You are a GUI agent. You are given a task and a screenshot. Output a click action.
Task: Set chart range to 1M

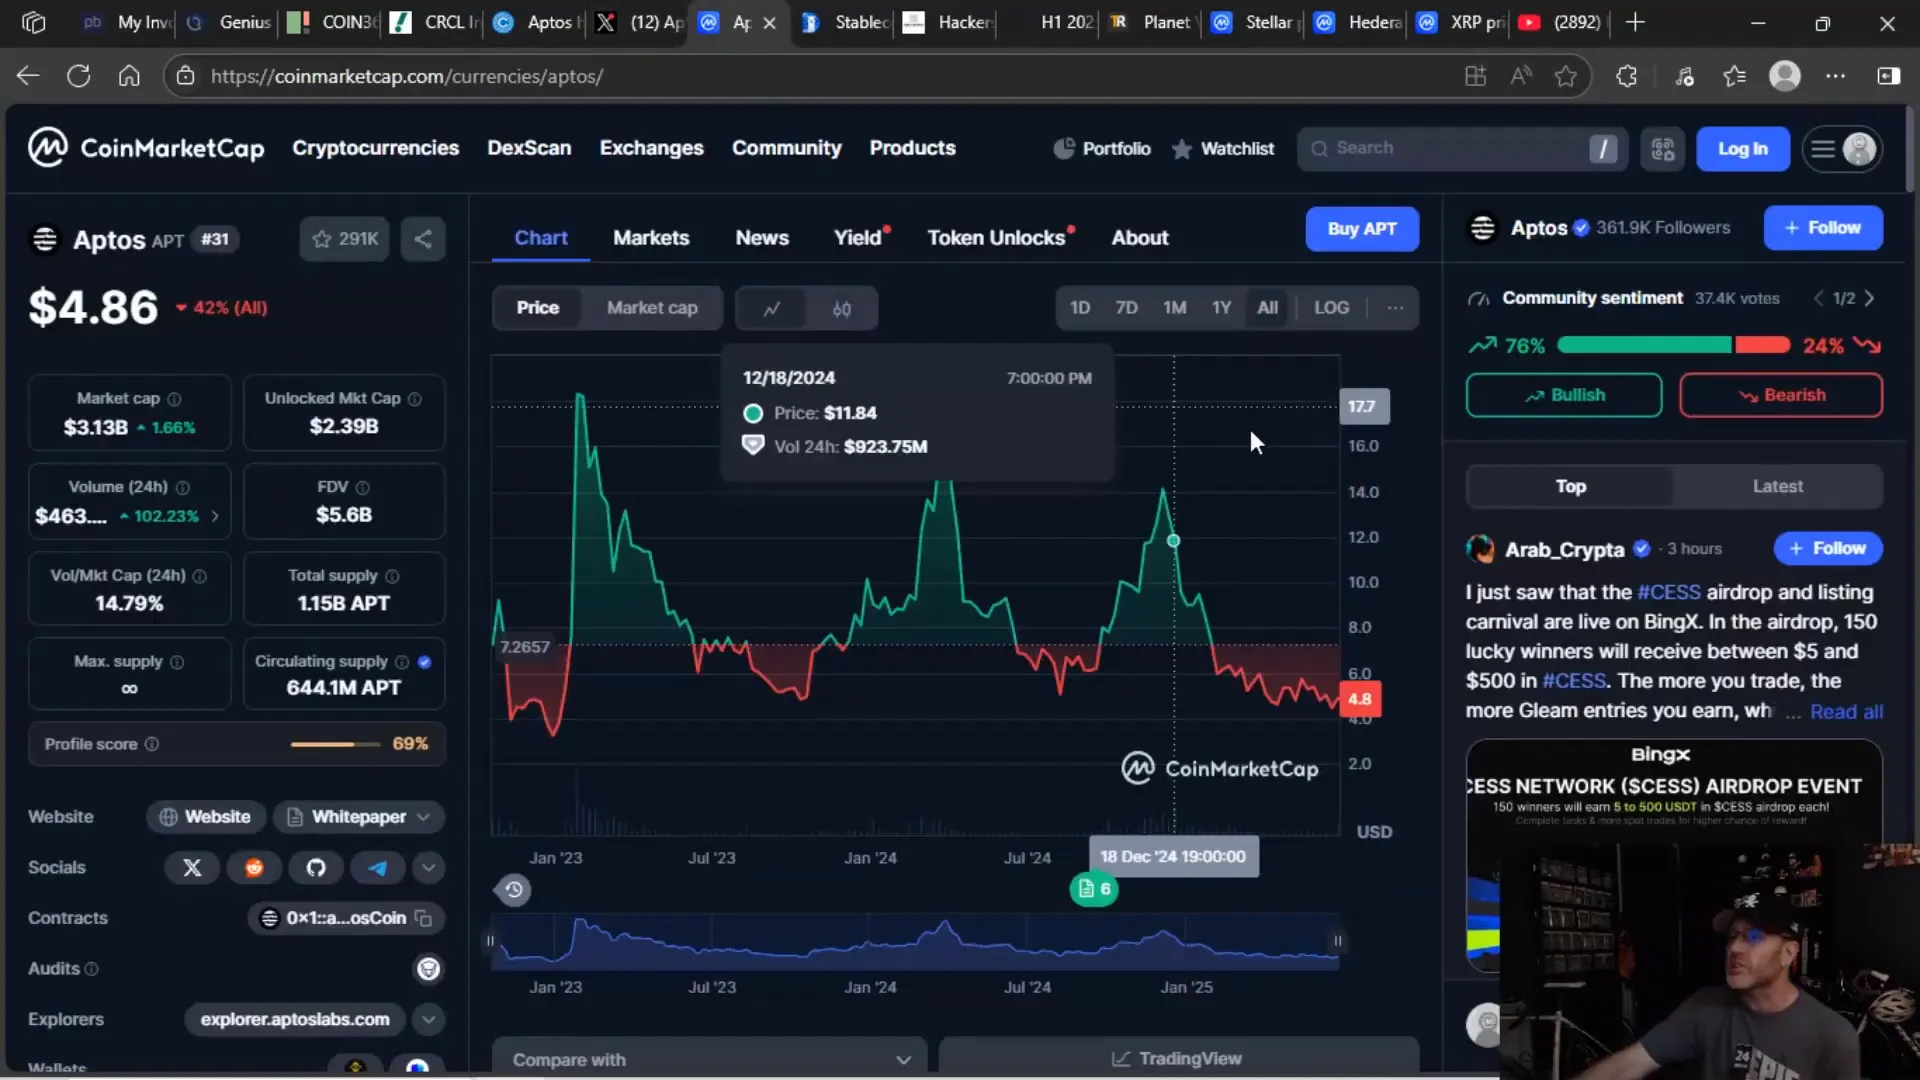tap(1174, 308)
